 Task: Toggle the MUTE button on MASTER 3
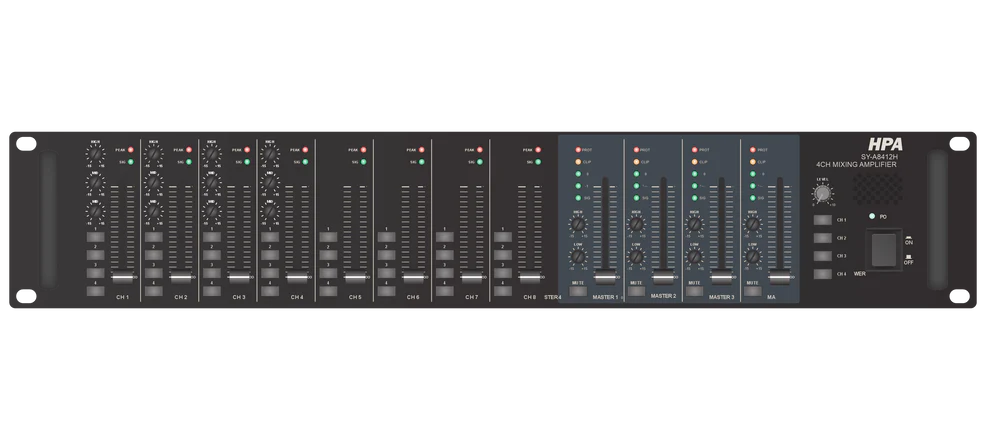point(694,291)
